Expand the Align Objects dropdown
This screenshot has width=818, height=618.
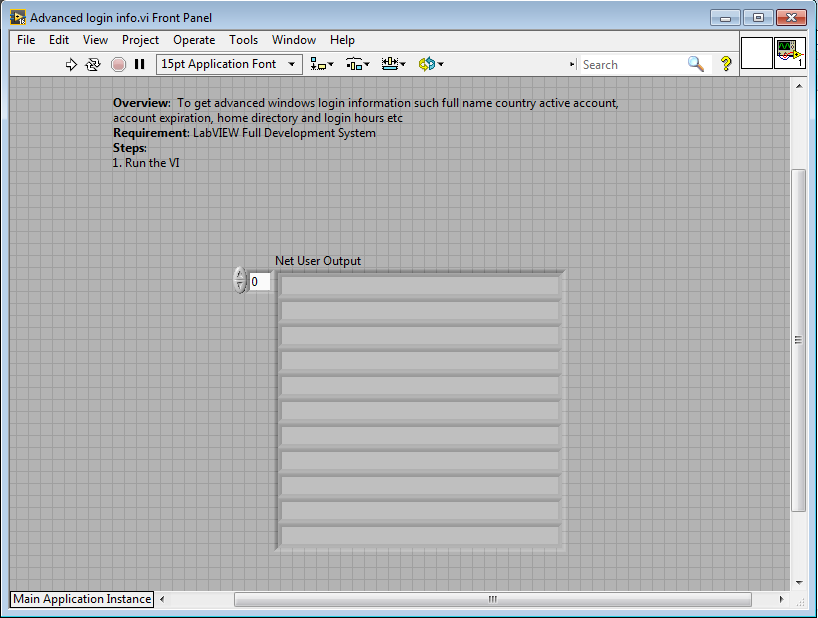322,64
